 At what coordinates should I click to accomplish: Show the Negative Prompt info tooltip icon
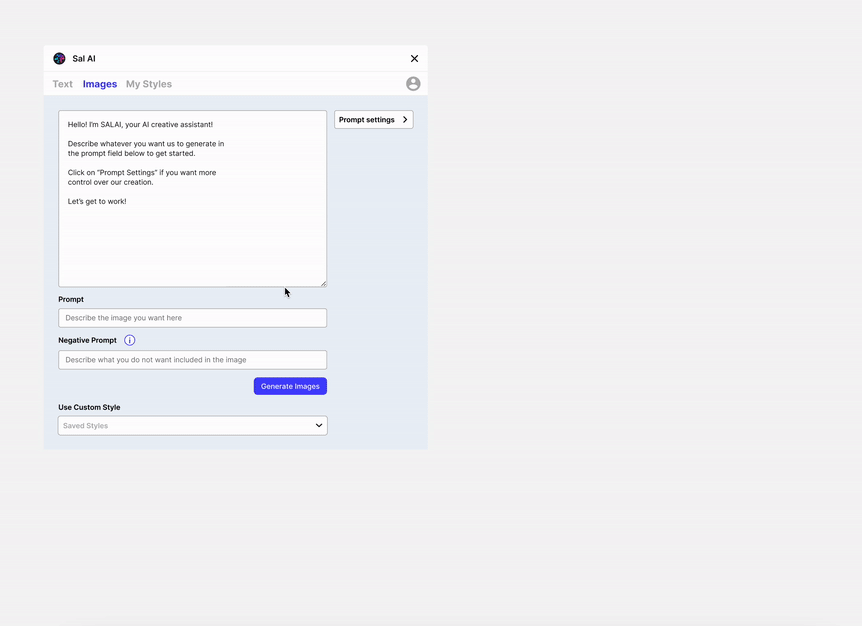pyautogui.click(x=130, y=340)
